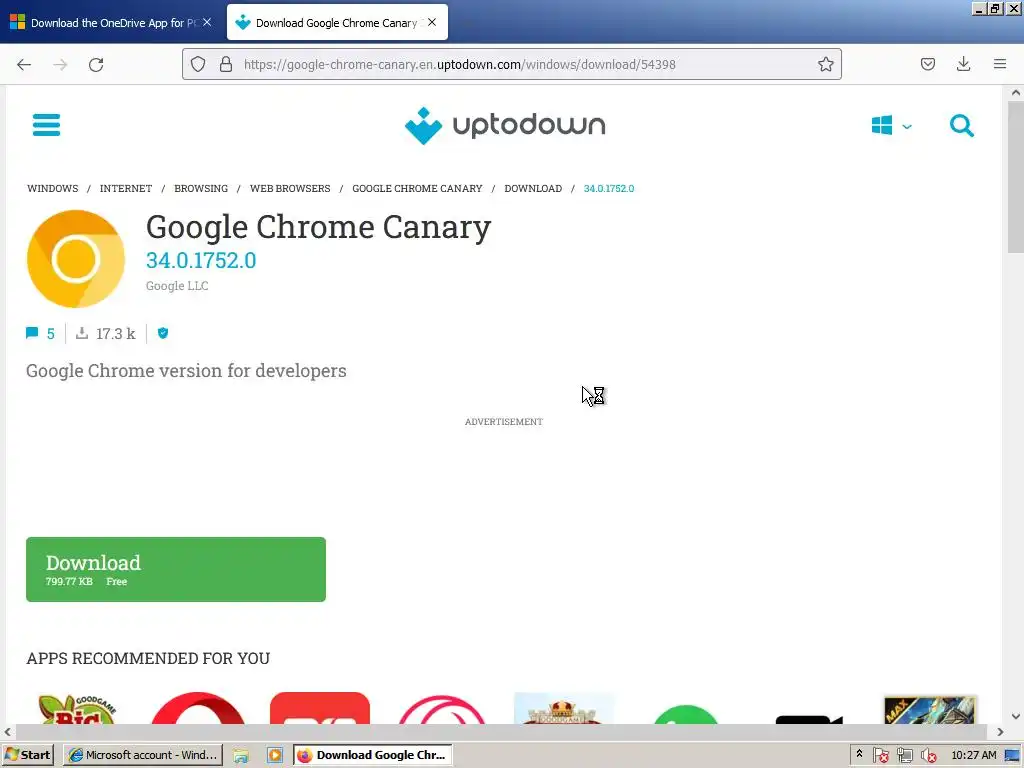Viewport: 1024px width, 768px height.
Task: Open the Uptodown hamburger menu
Action: pyautogui.click(x=46, y=125)
